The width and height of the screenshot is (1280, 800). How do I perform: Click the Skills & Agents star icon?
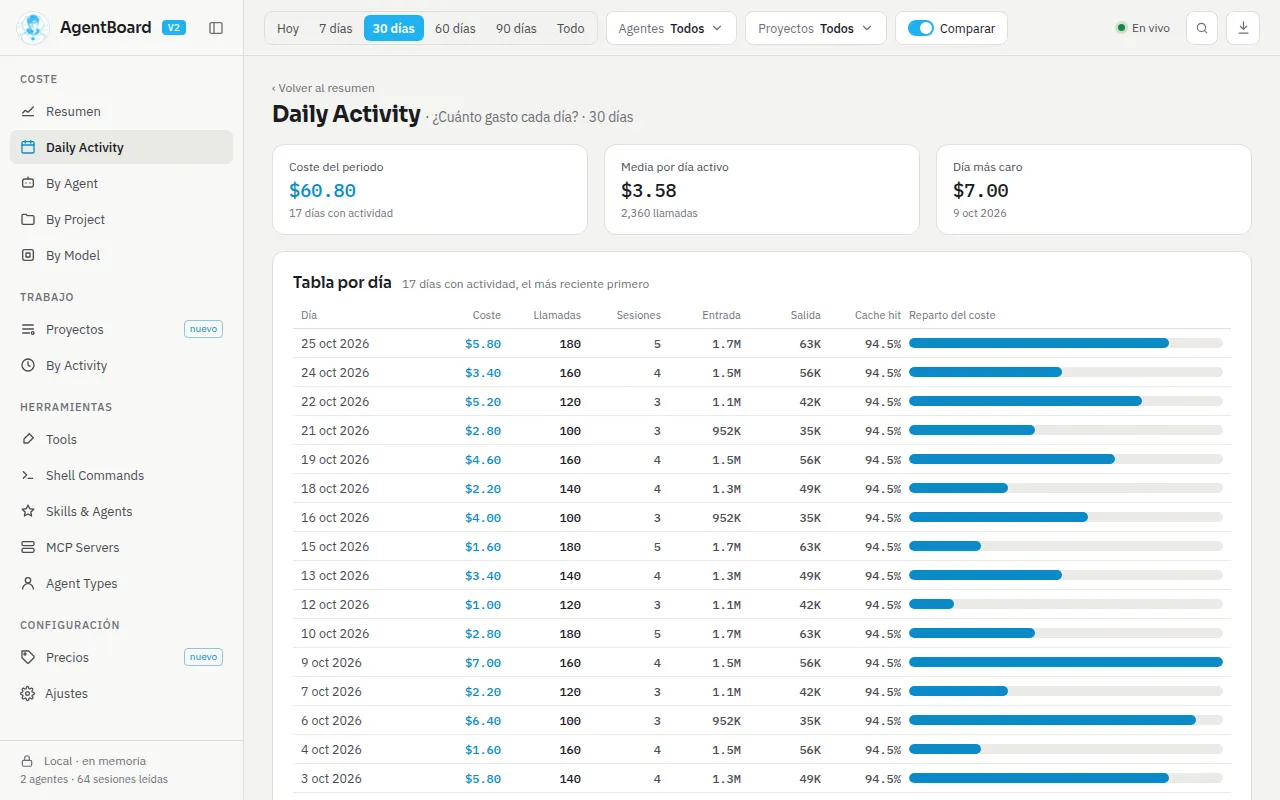28,511
